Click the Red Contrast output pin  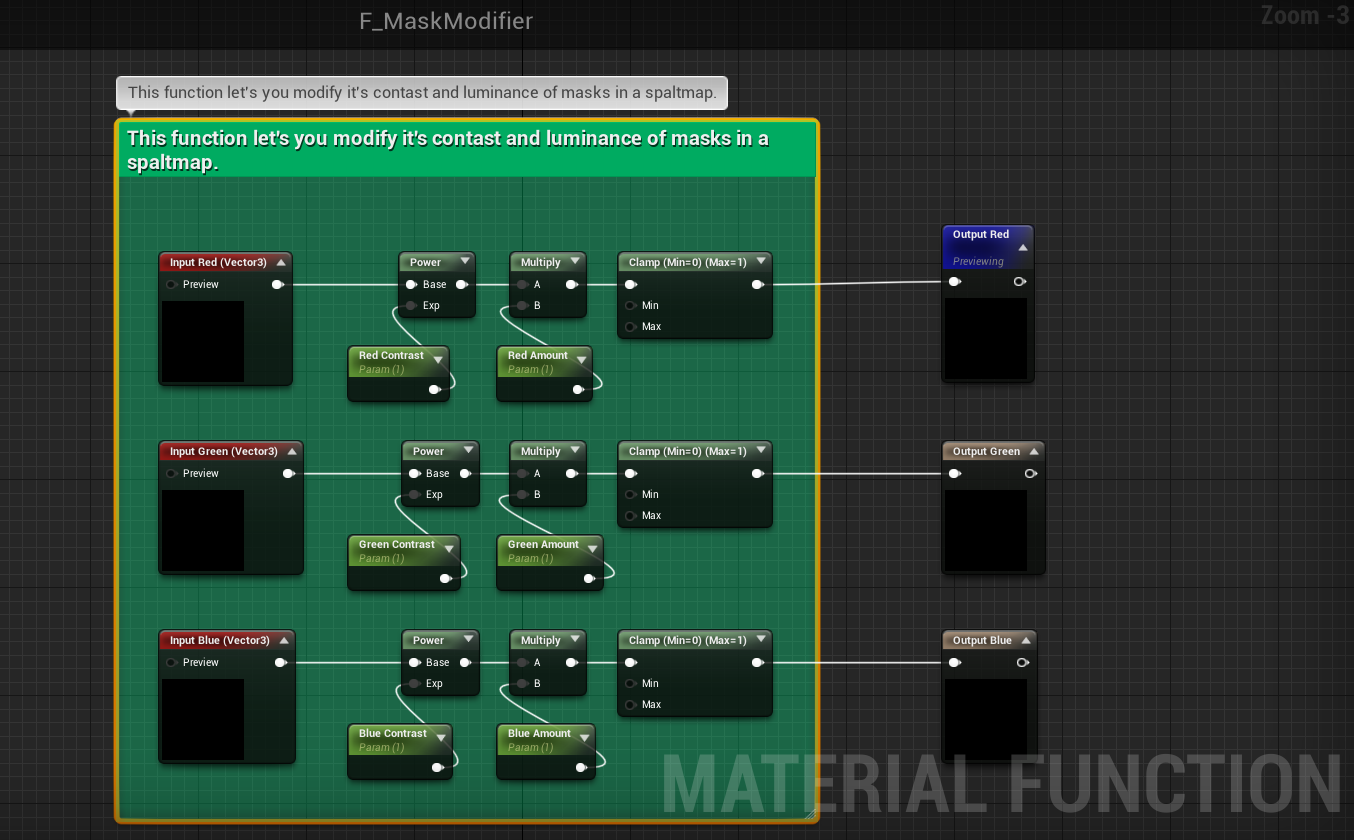pyautogui.click(x=435, y=390)
